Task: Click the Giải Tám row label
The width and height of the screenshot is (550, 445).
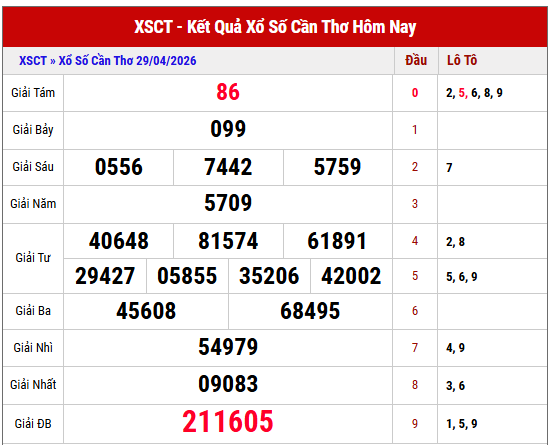Action: pos(33,93)
